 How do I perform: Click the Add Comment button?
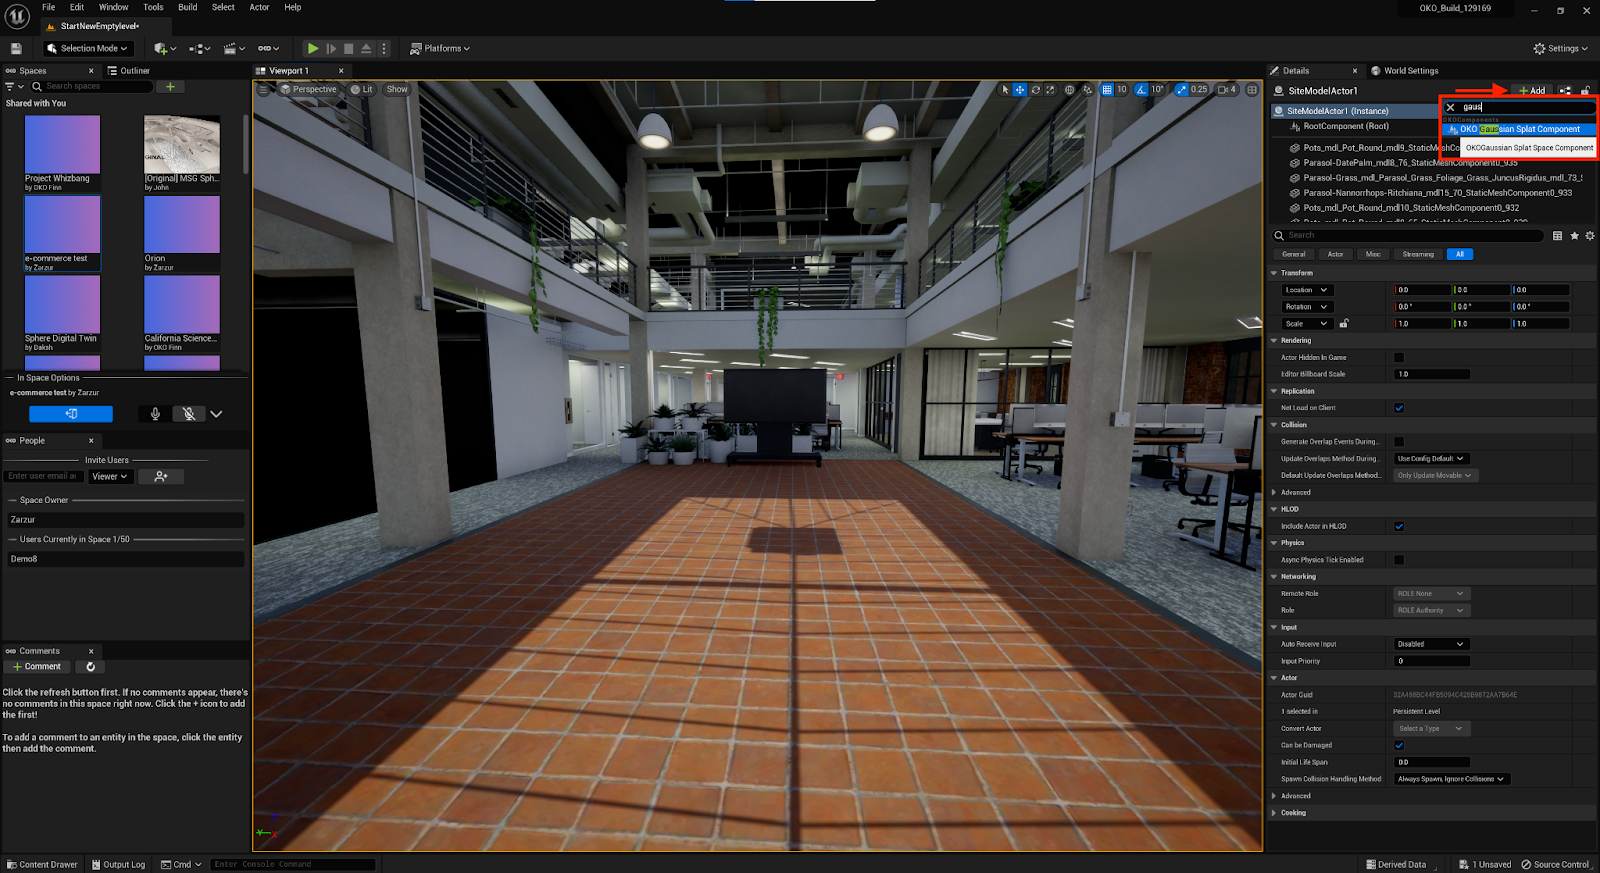coord(37,667)
